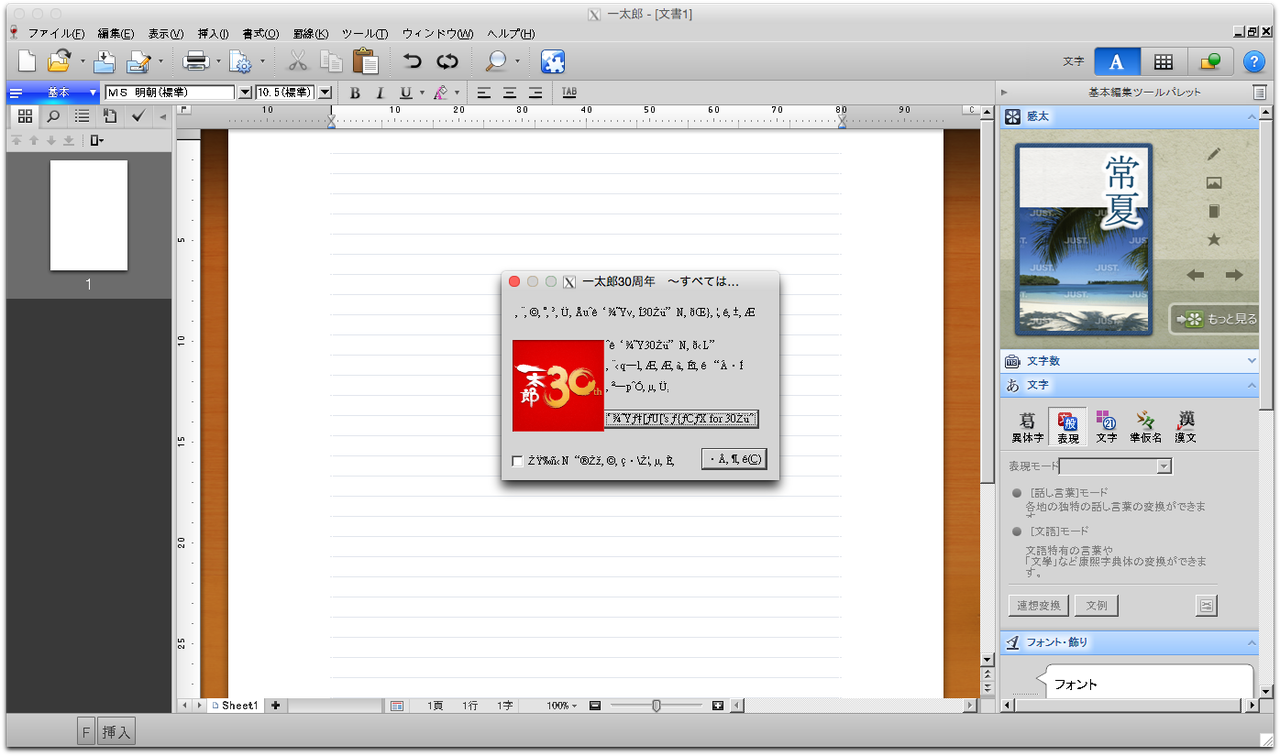Apply right text alignment
This screenshot has width=1280, height=756.
coord(536,92)
